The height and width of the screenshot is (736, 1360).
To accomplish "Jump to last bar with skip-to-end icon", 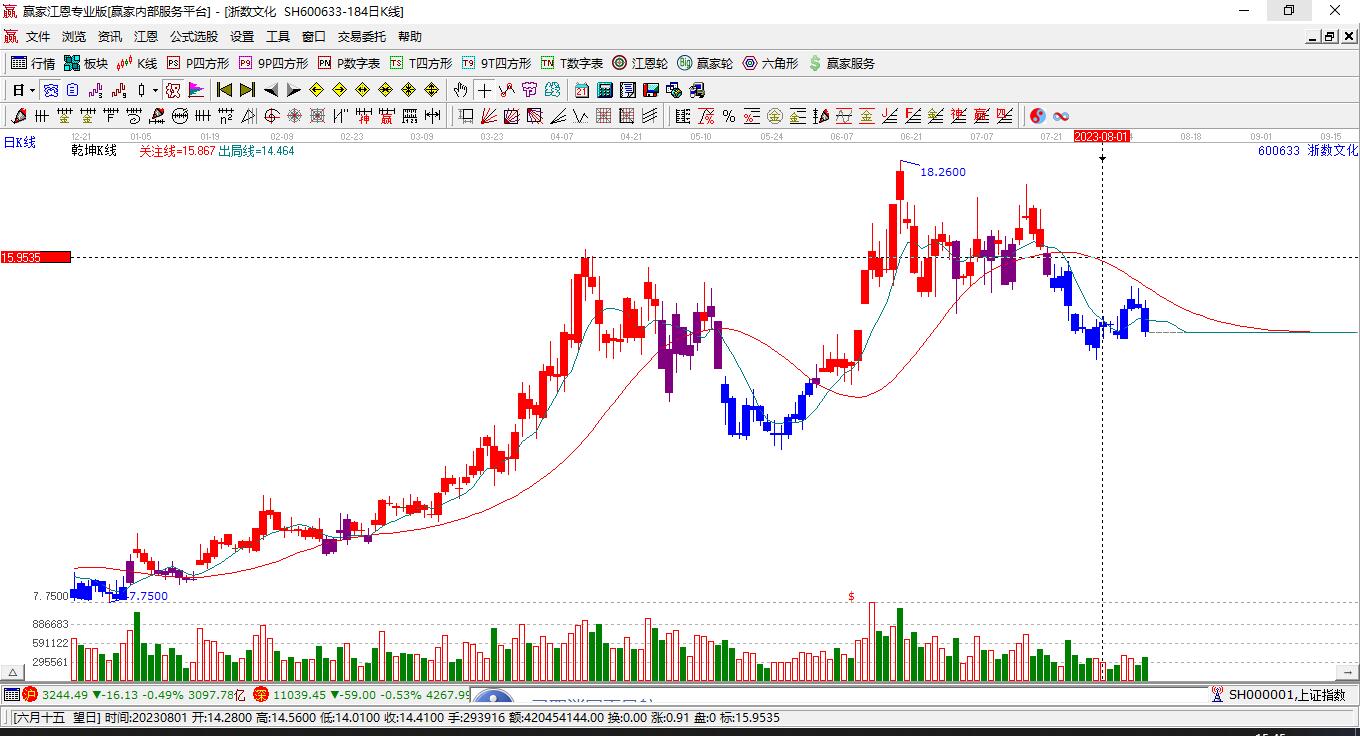I will coord(247,90).
